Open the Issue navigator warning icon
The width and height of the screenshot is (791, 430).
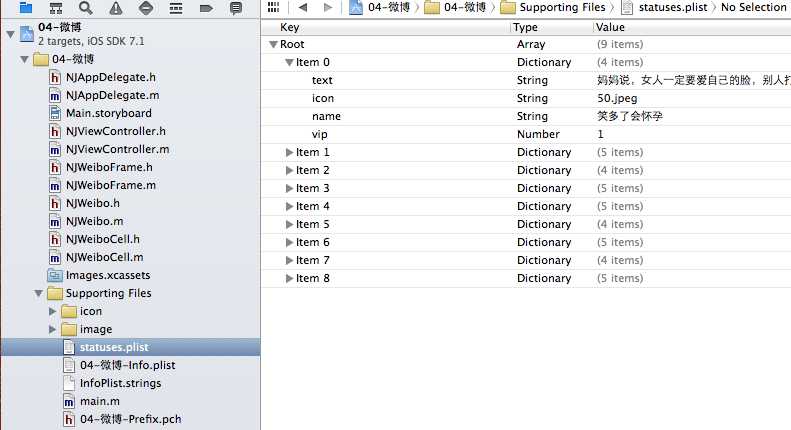pos(116,8)
